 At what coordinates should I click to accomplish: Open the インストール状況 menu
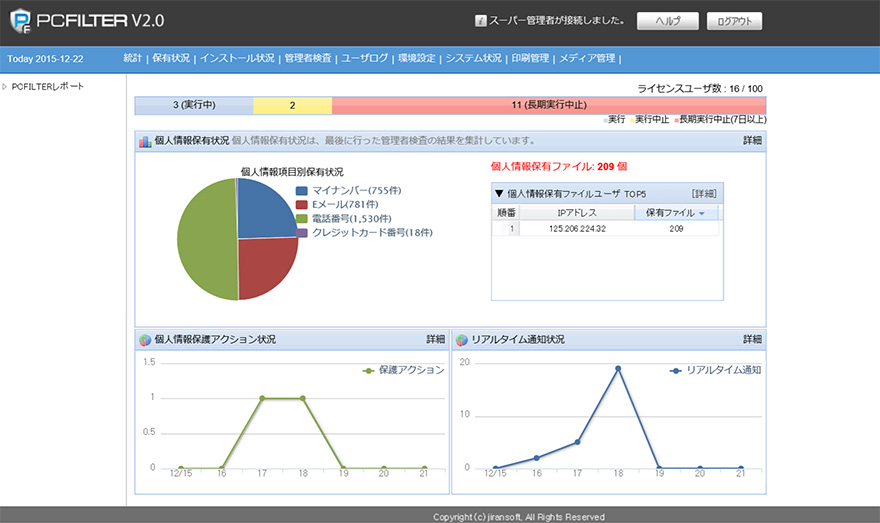[x=237, y=59]
